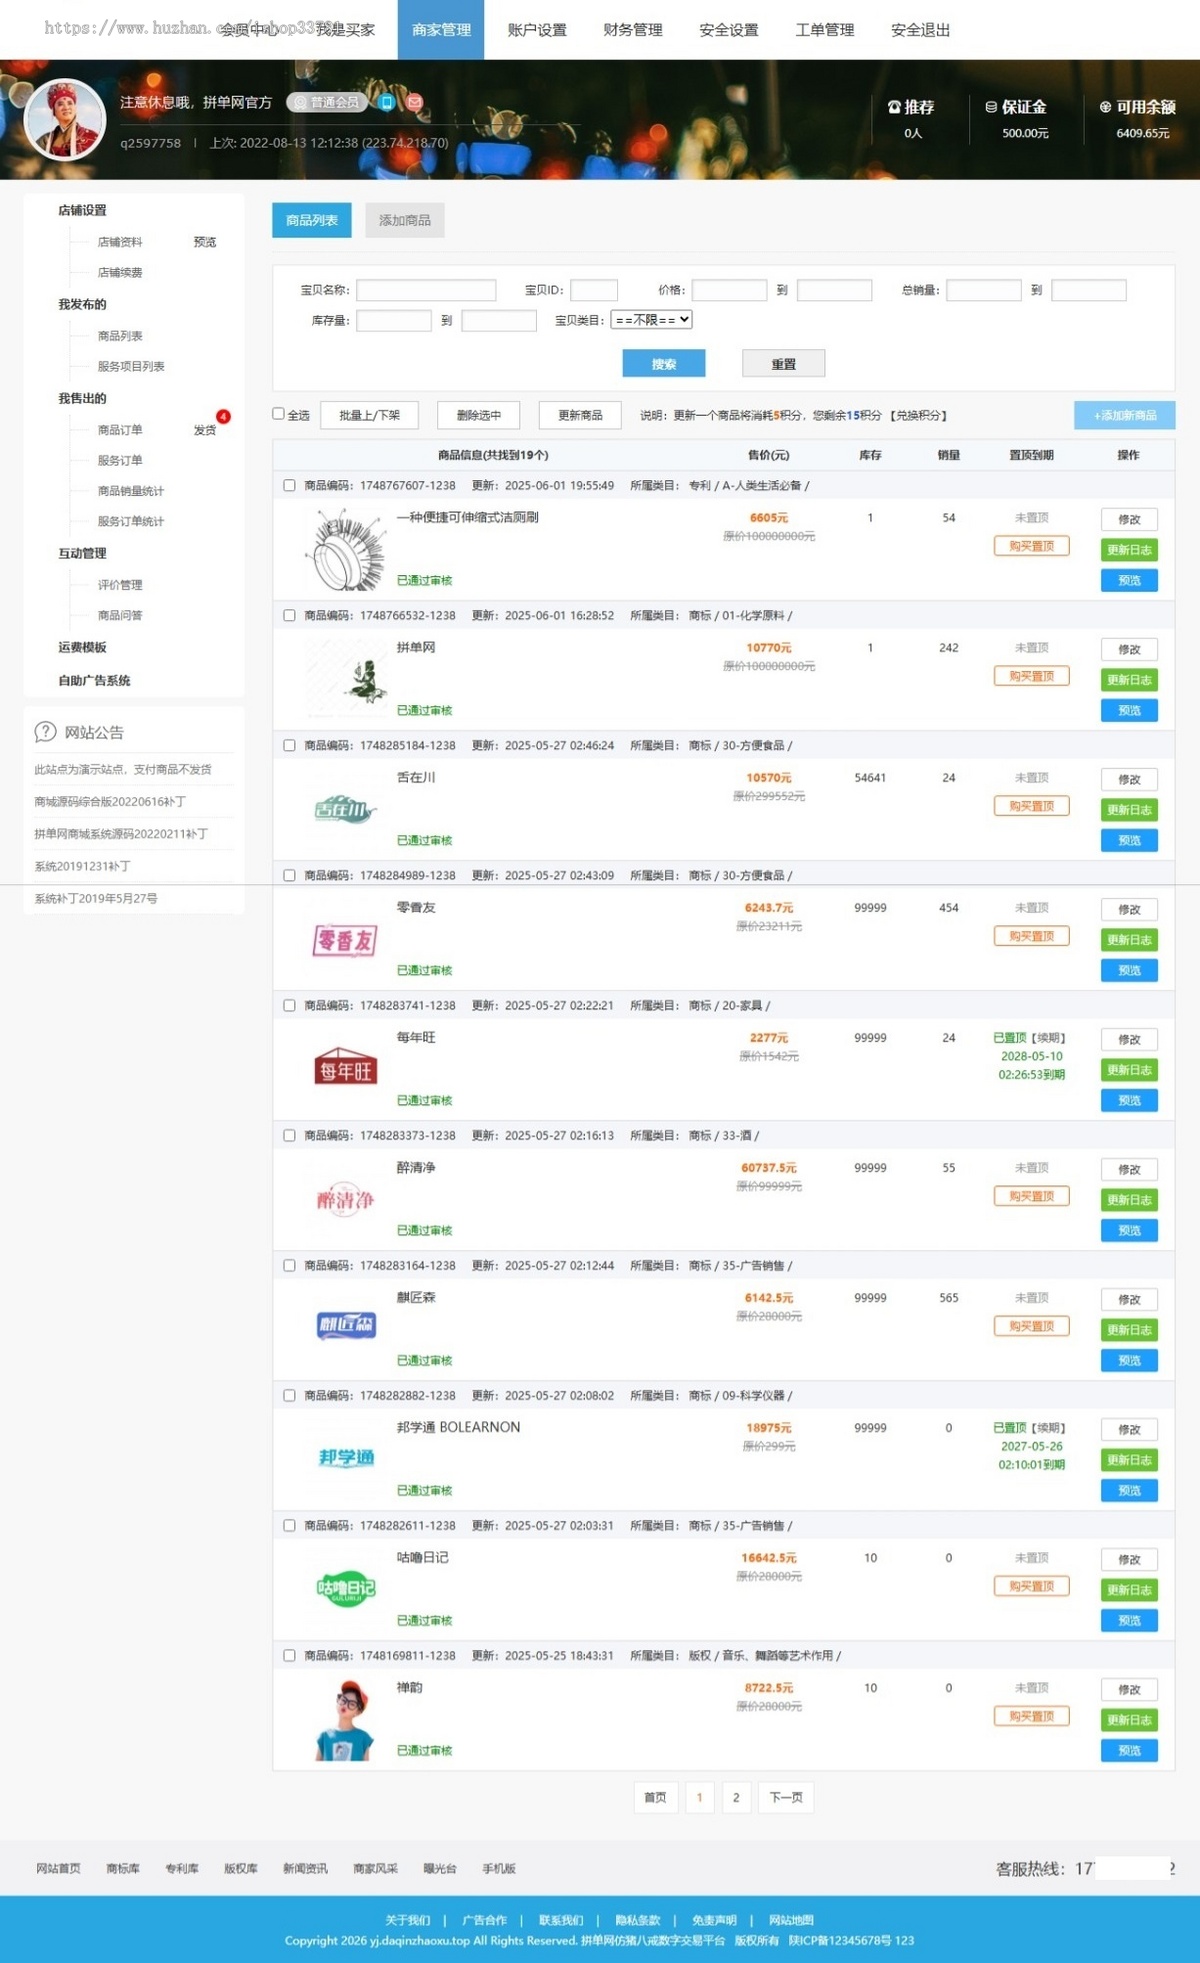This screenshot has width=1200, height=1963.
Task: Click the blue 搜索 search button
Action: click(664, 364)
